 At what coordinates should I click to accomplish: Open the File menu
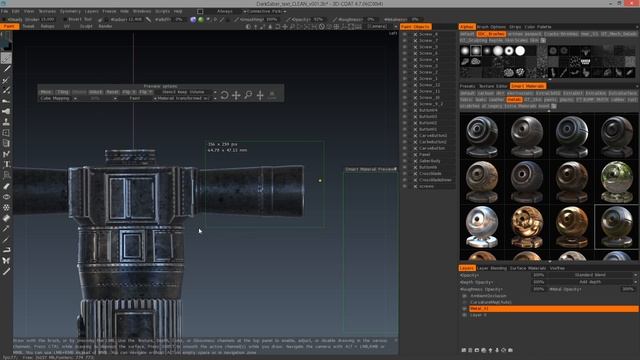coord(4,11)
